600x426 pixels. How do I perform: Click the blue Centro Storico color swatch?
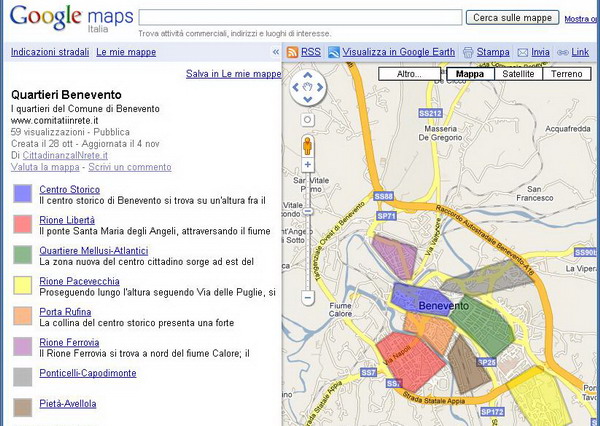point(23,193)
